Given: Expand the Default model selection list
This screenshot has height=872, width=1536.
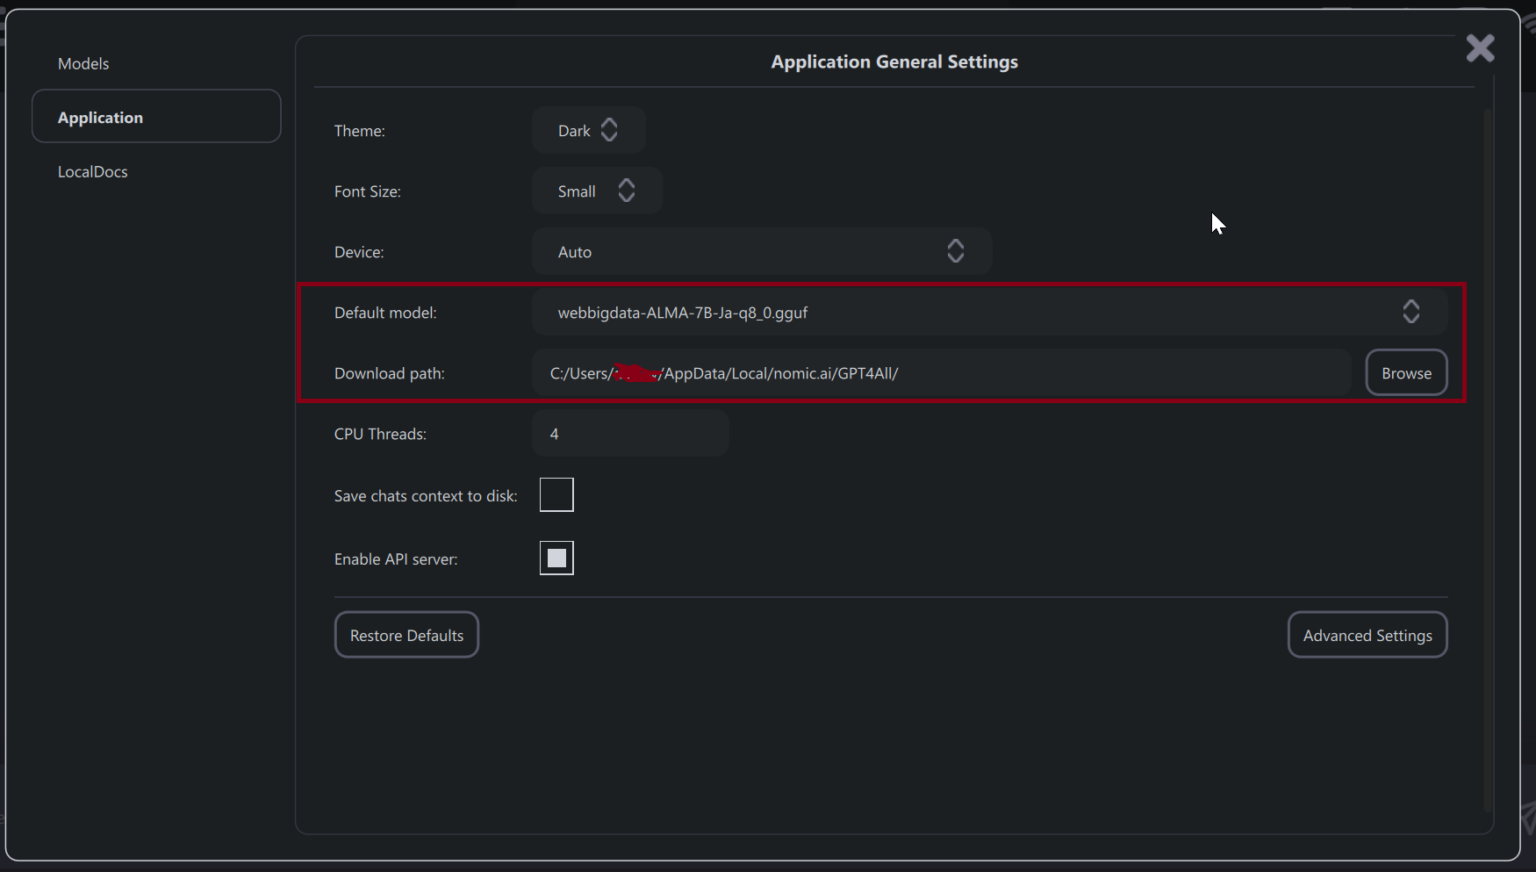Looking at the screenshot, I should pyautogui.click(x=990, y=311).
